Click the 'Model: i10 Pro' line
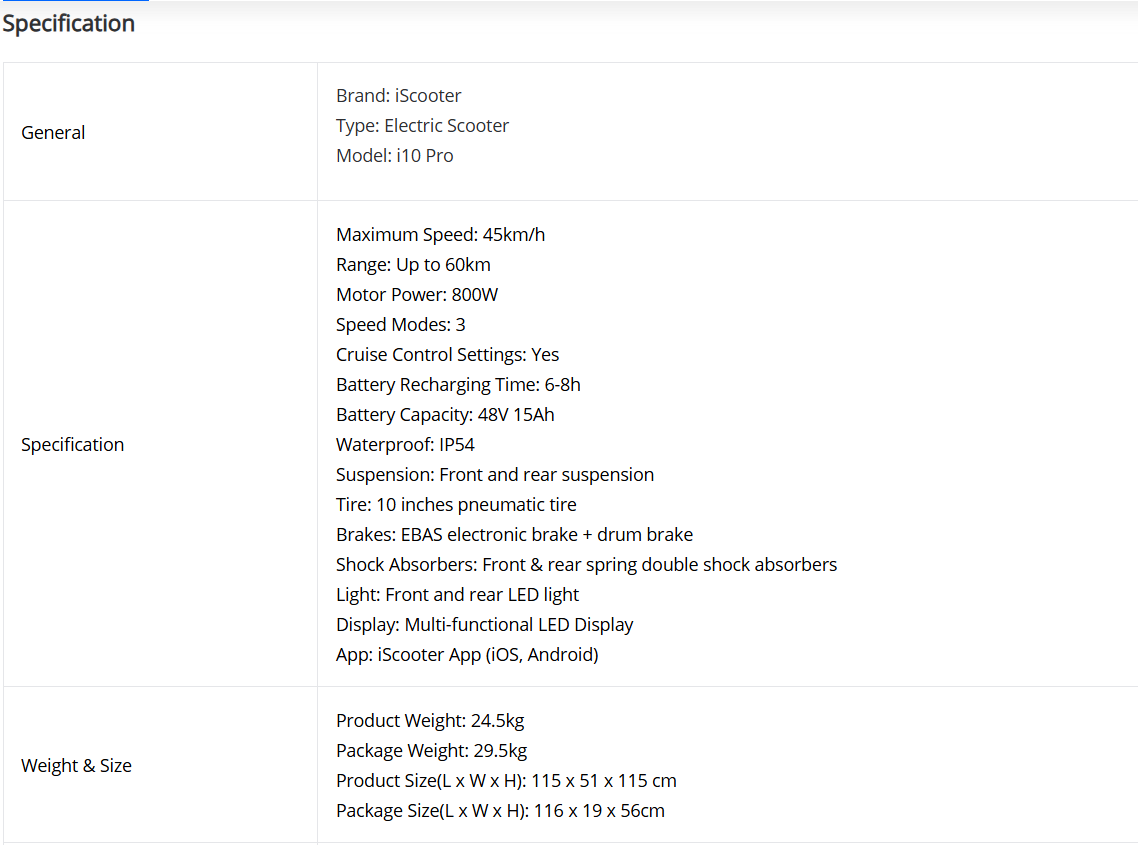 (395, 155)
